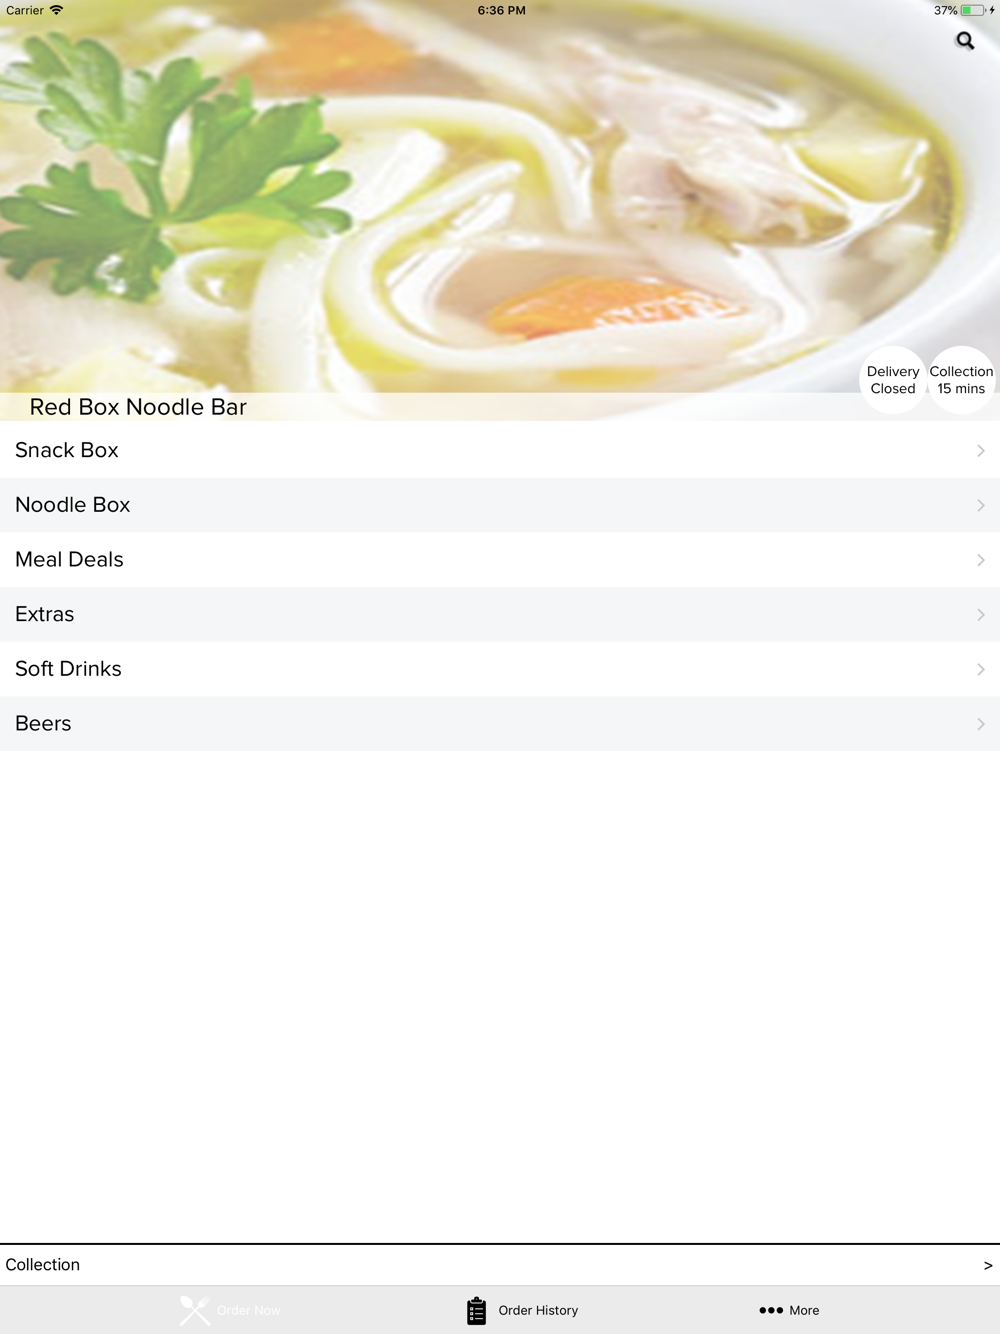Select the Order Now cutlery icon
1000x1334 pixels.
point(195,1310)
